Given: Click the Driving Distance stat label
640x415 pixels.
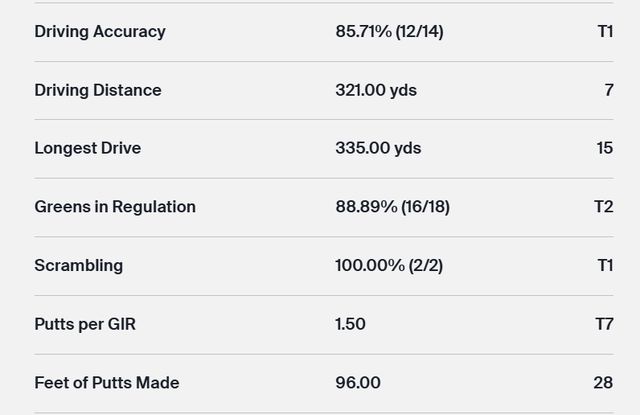Looking at the screenshot, I should click(98, 90).
